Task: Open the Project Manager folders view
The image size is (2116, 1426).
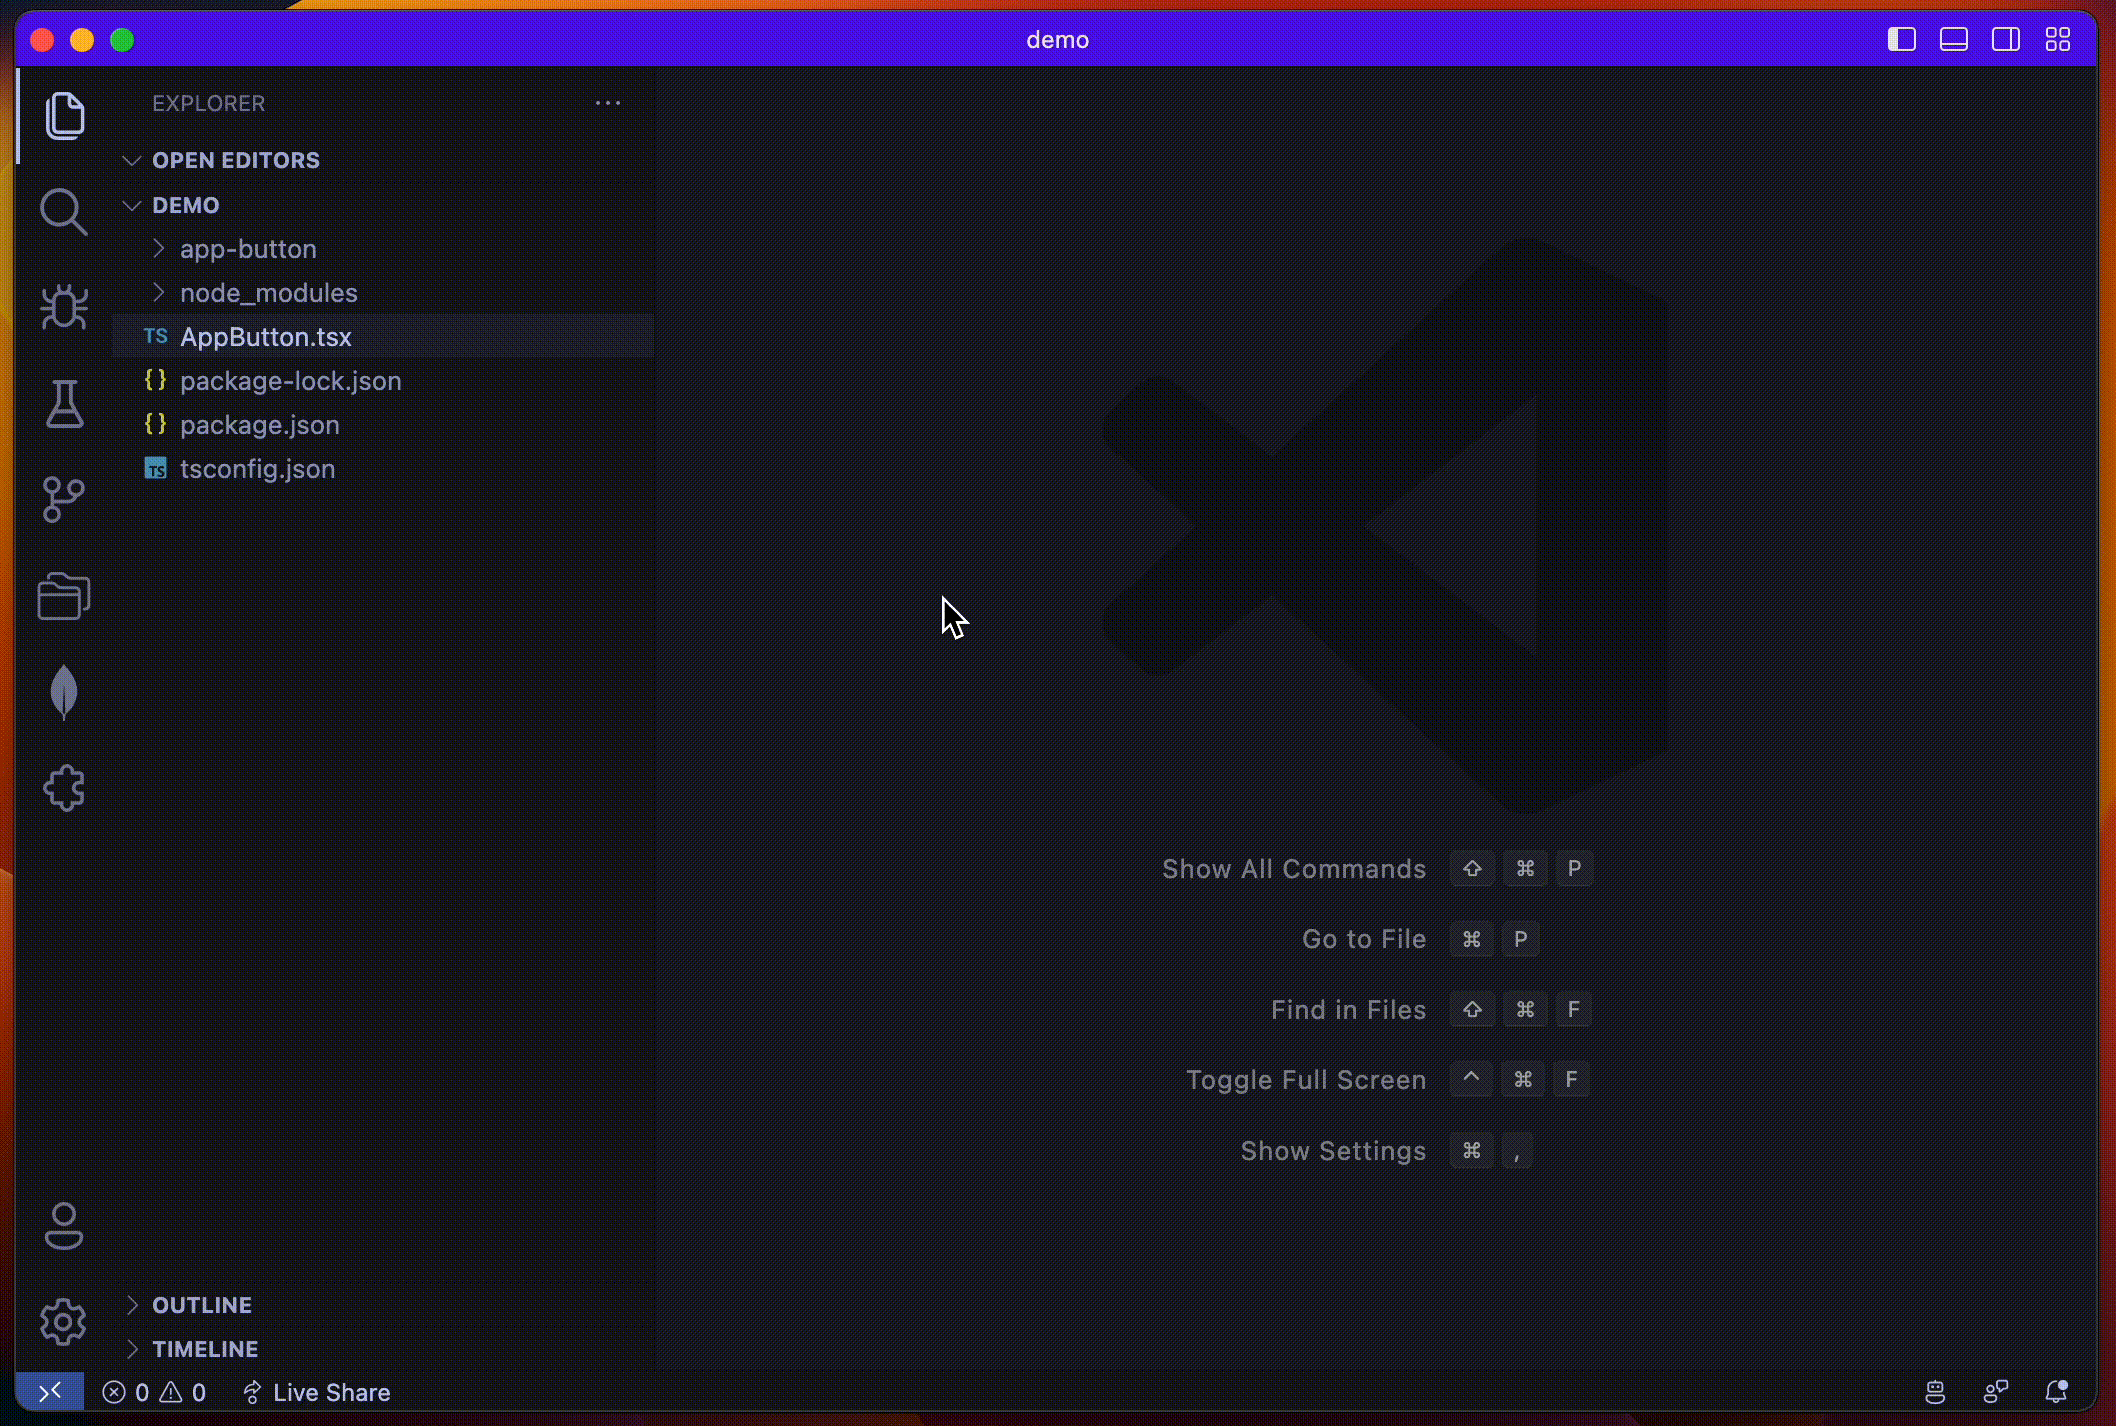Action: 64,596
